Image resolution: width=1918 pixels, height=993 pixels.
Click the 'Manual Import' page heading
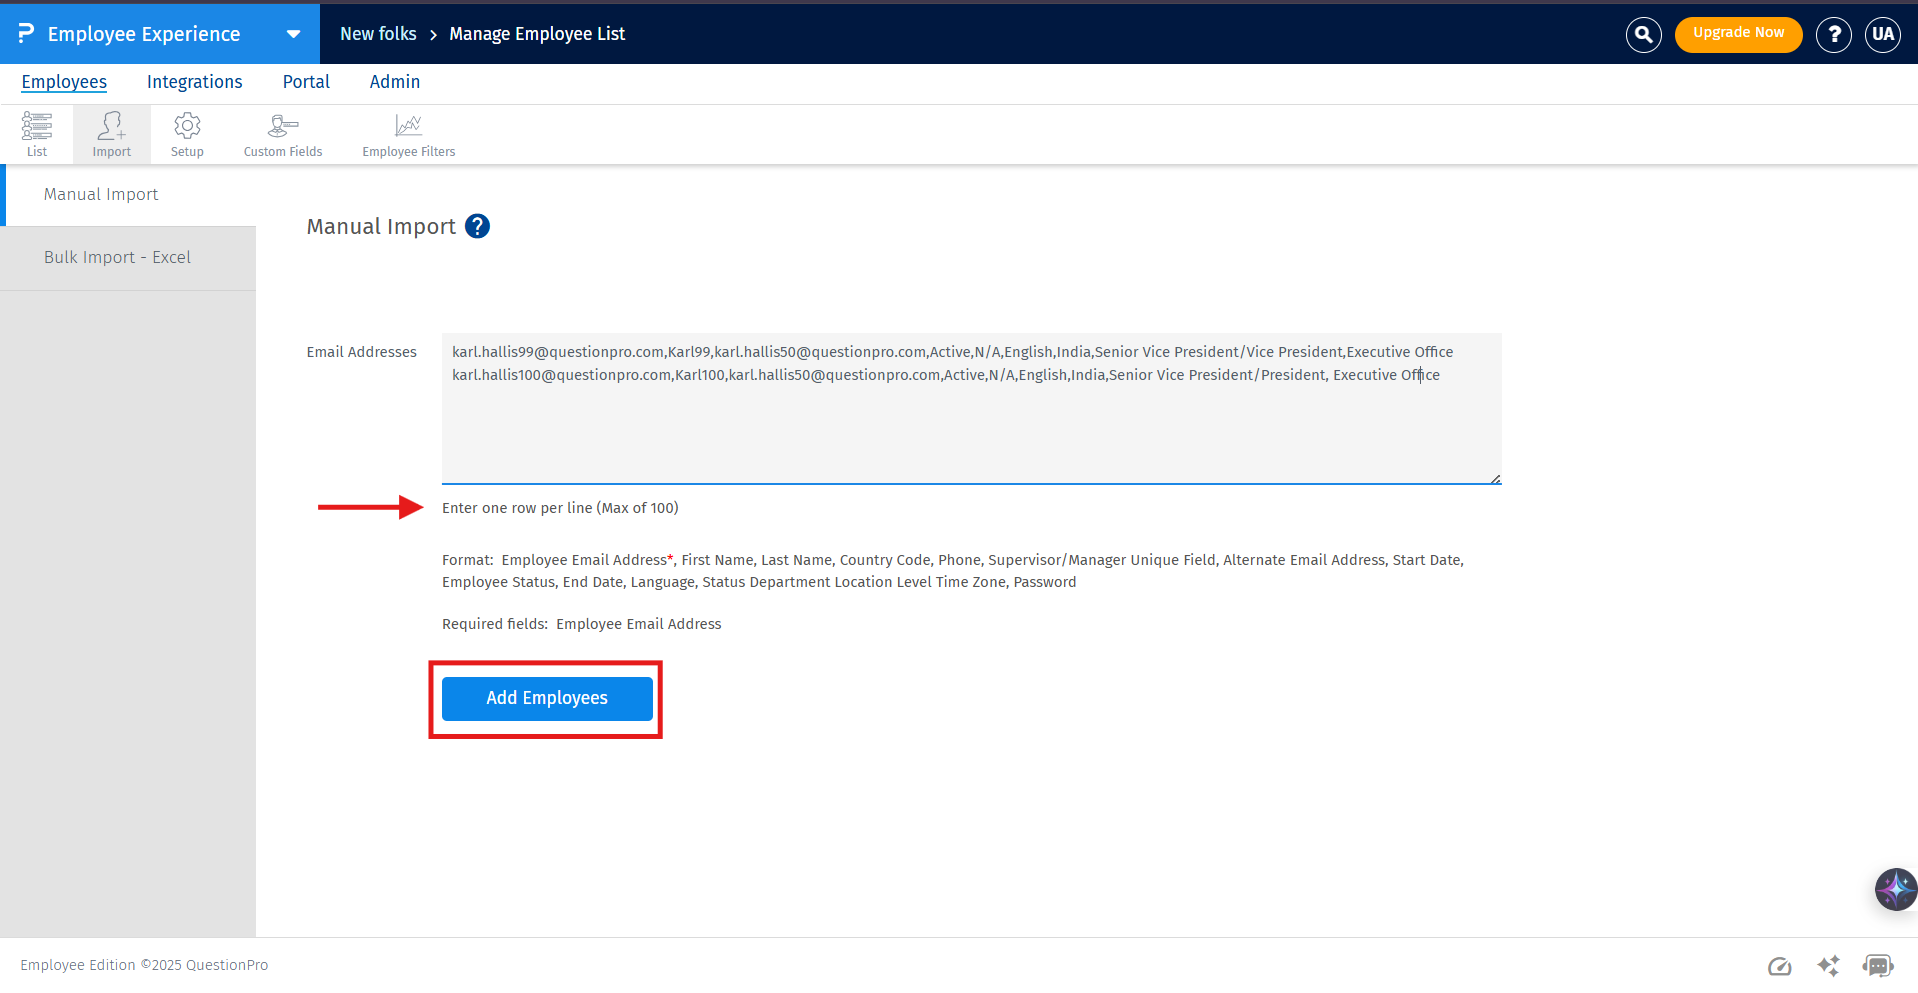381,227
